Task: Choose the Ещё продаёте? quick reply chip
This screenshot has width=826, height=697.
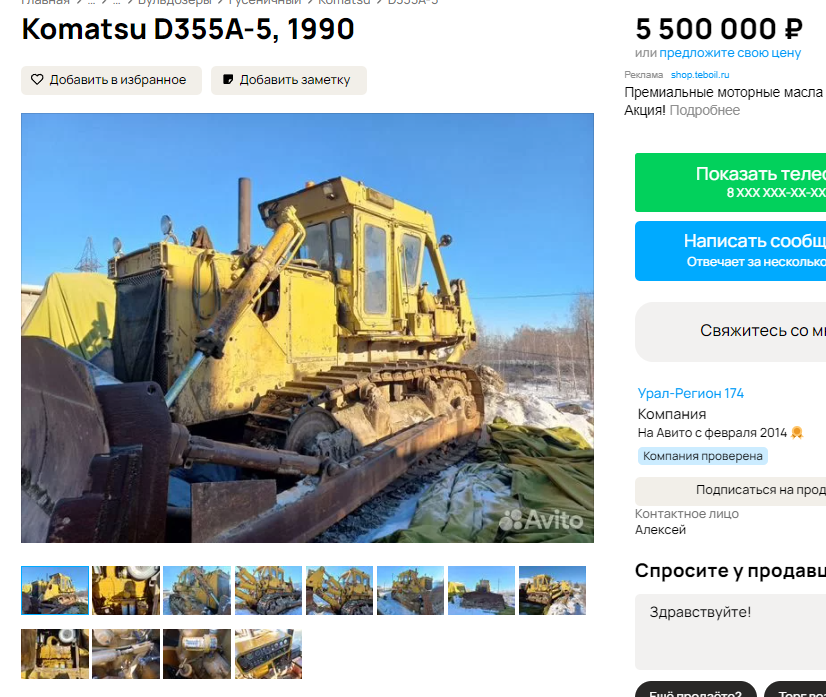Action: [695, 690]
